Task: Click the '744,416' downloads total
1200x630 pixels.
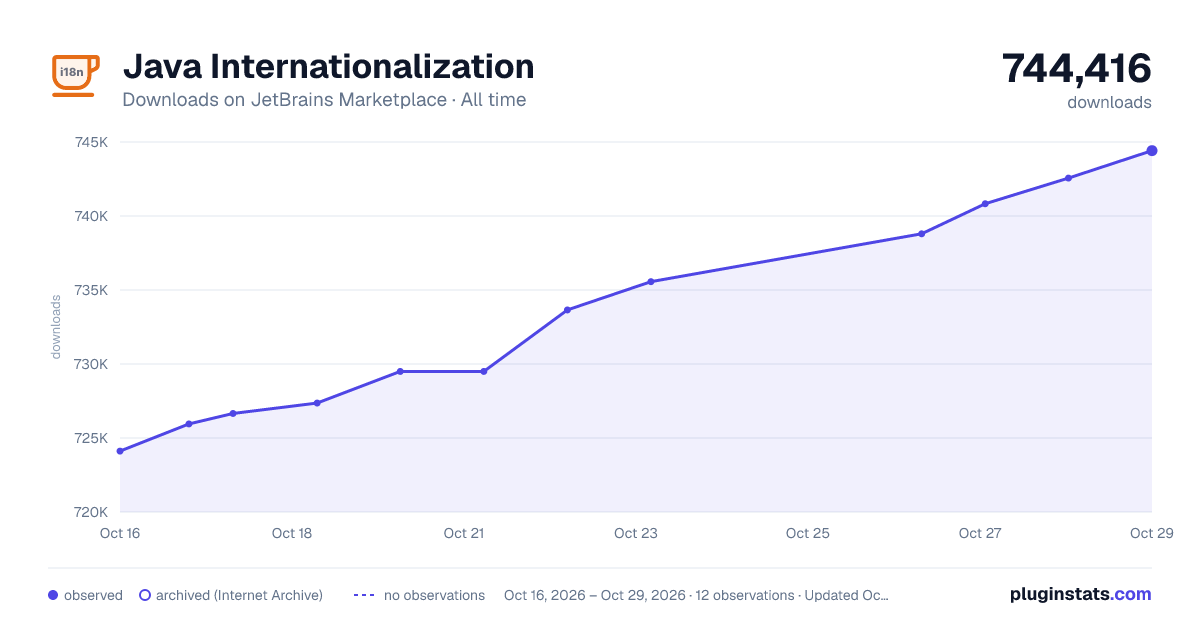Action: pos(1077,68)
